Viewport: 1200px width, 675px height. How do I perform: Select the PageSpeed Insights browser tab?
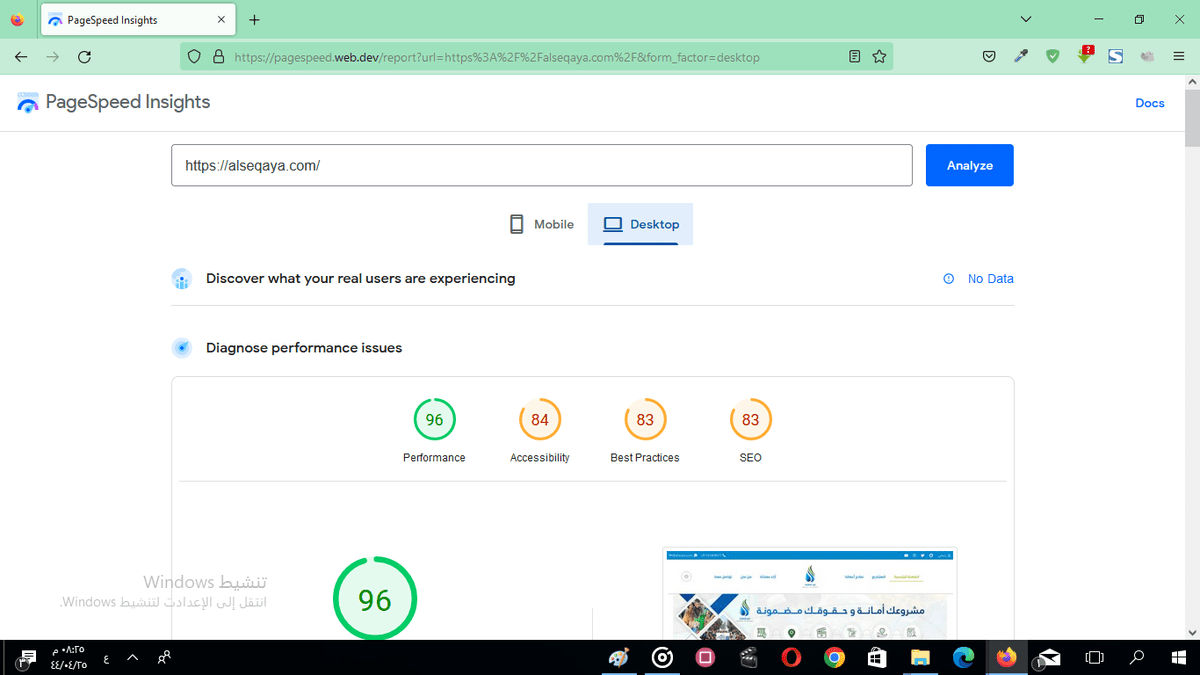pos(139,20)
